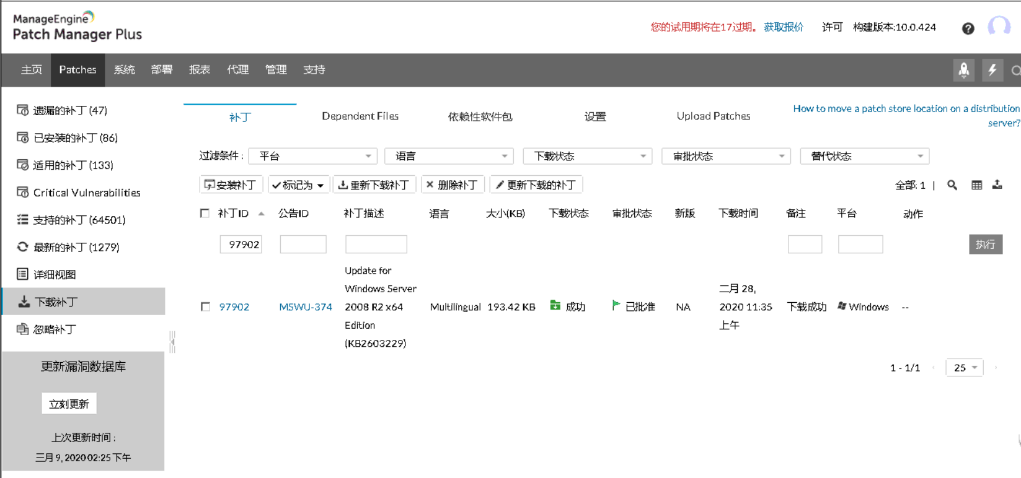Click the 更新下载的补丁 button
This screenshot has width=1021, height=478.
click(536, 185)
